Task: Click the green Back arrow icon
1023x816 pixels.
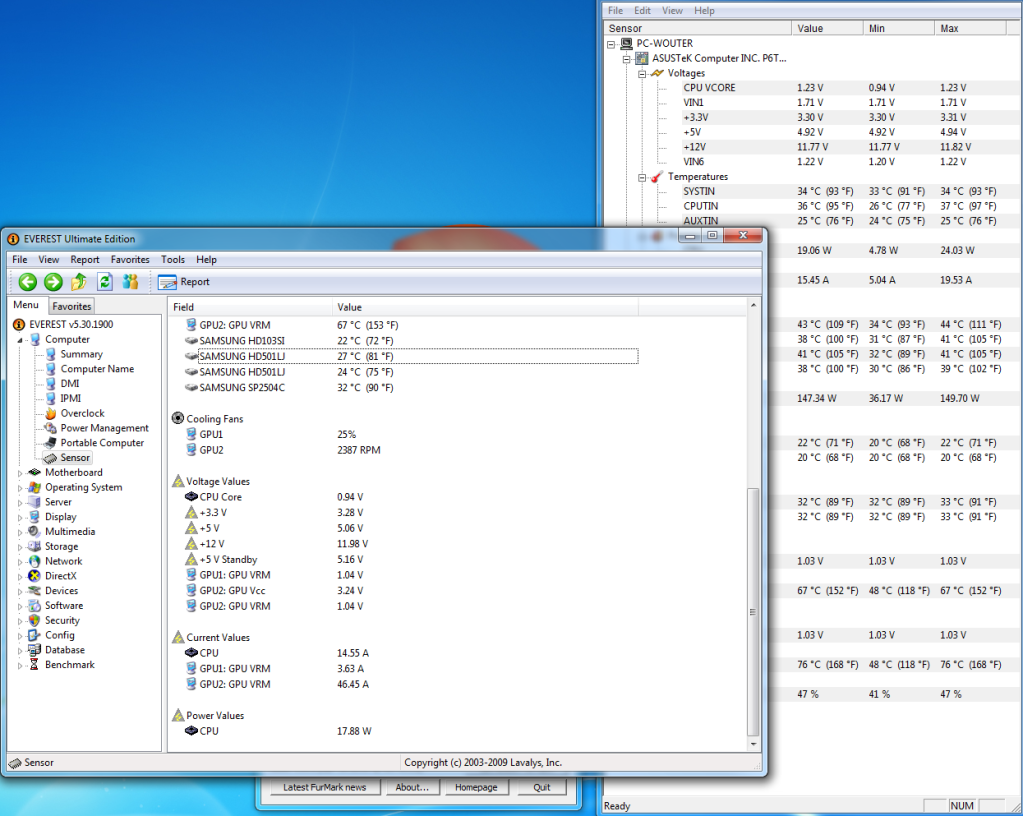Action: [27, 282]
